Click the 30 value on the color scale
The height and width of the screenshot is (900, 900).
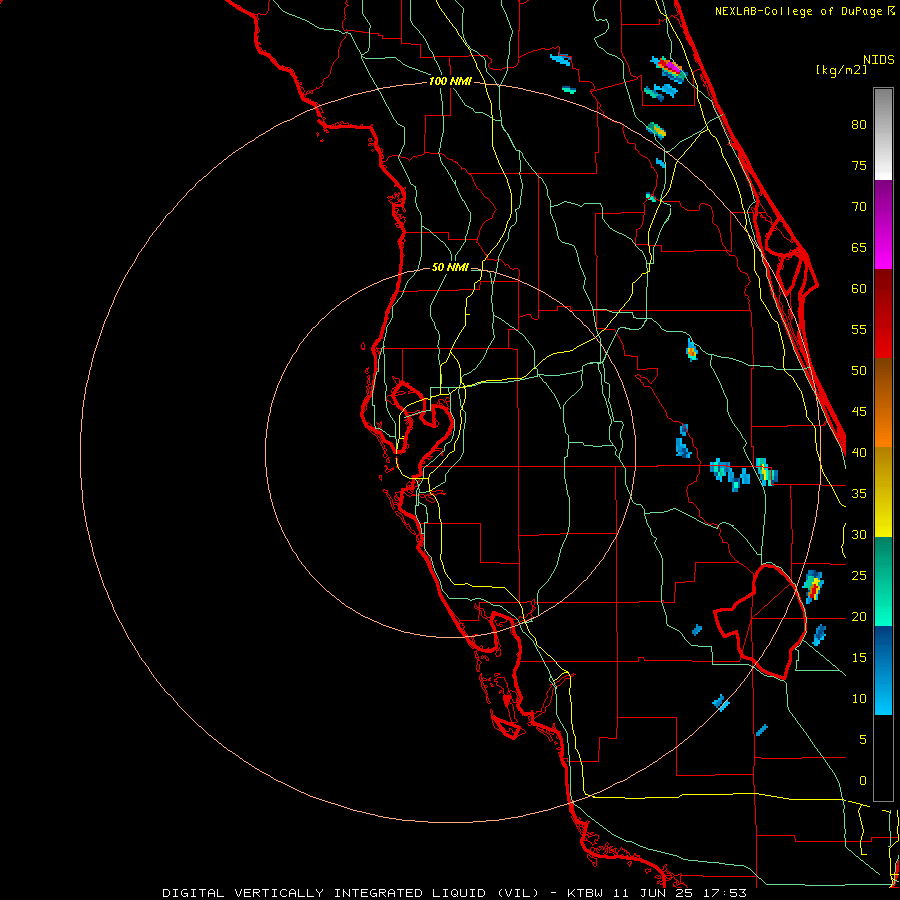point(859,534)
